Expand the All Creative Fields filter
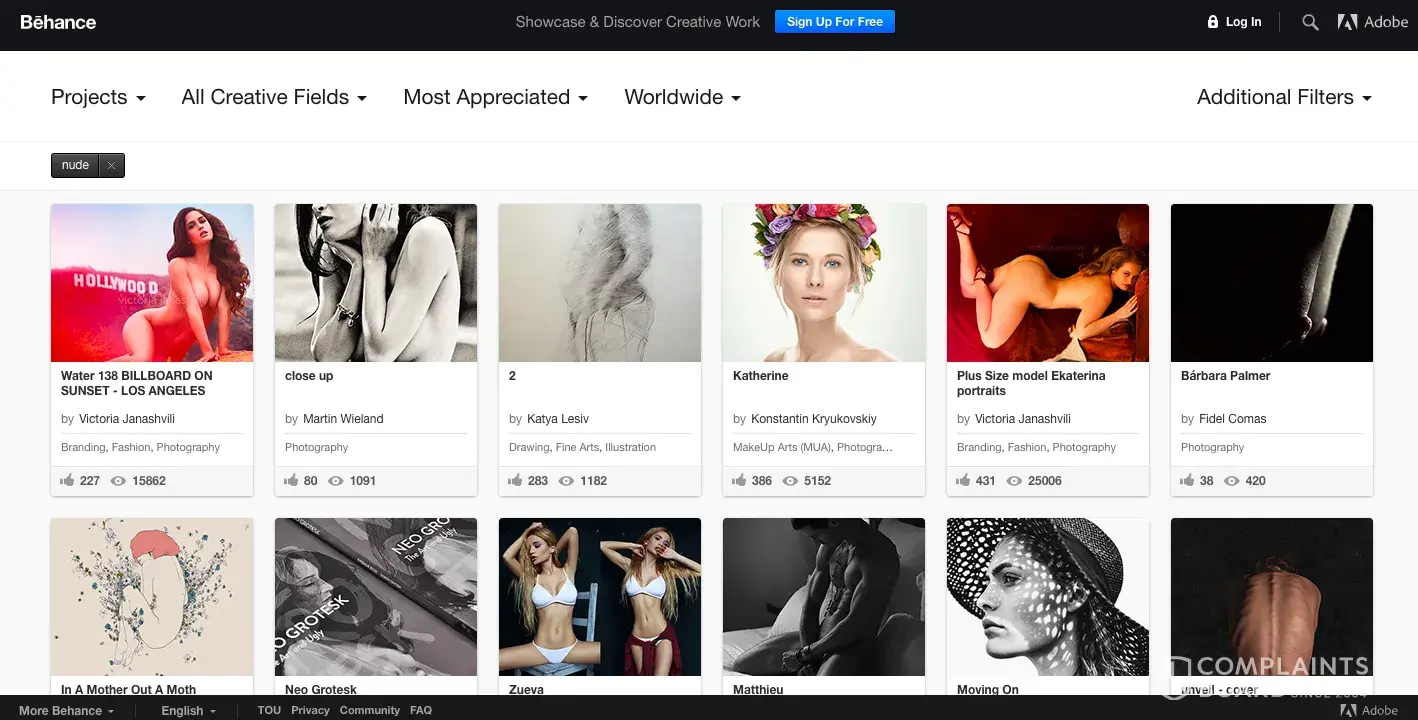The height and width of the screenshot is (720, 1418). pos(274,97)
